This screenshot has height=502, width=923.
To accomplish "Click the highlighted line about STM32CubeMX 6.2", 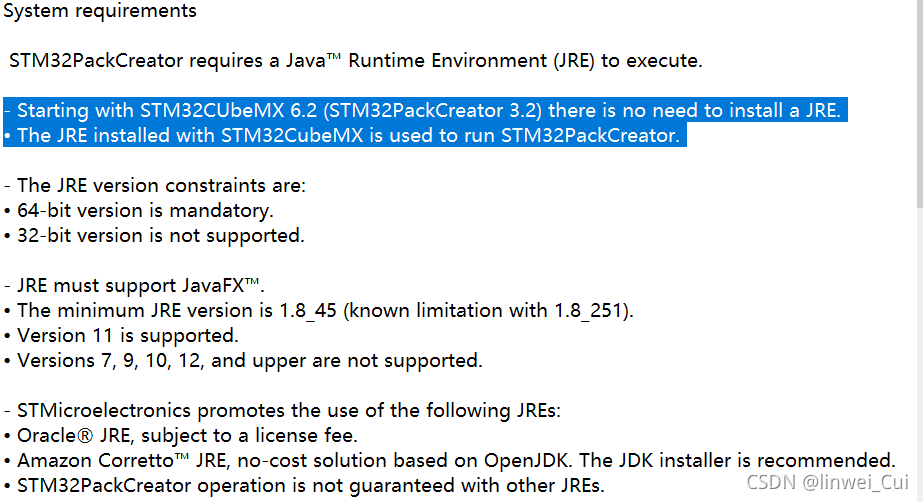I will click(425, 110).
